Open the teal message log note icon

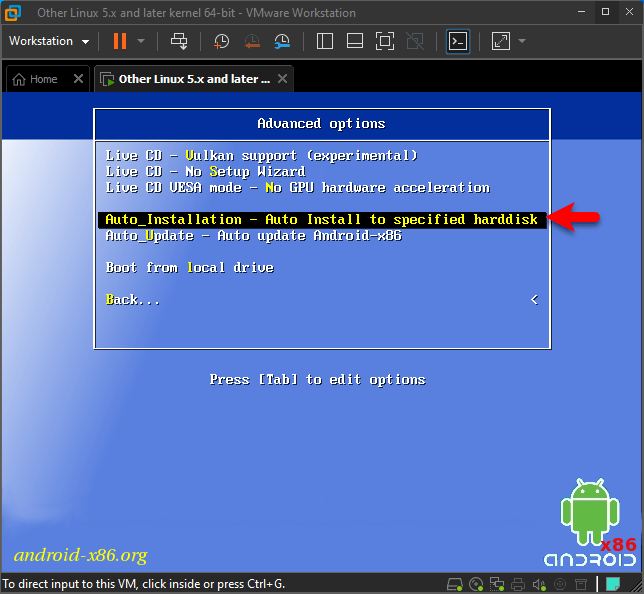coord(613,584)
